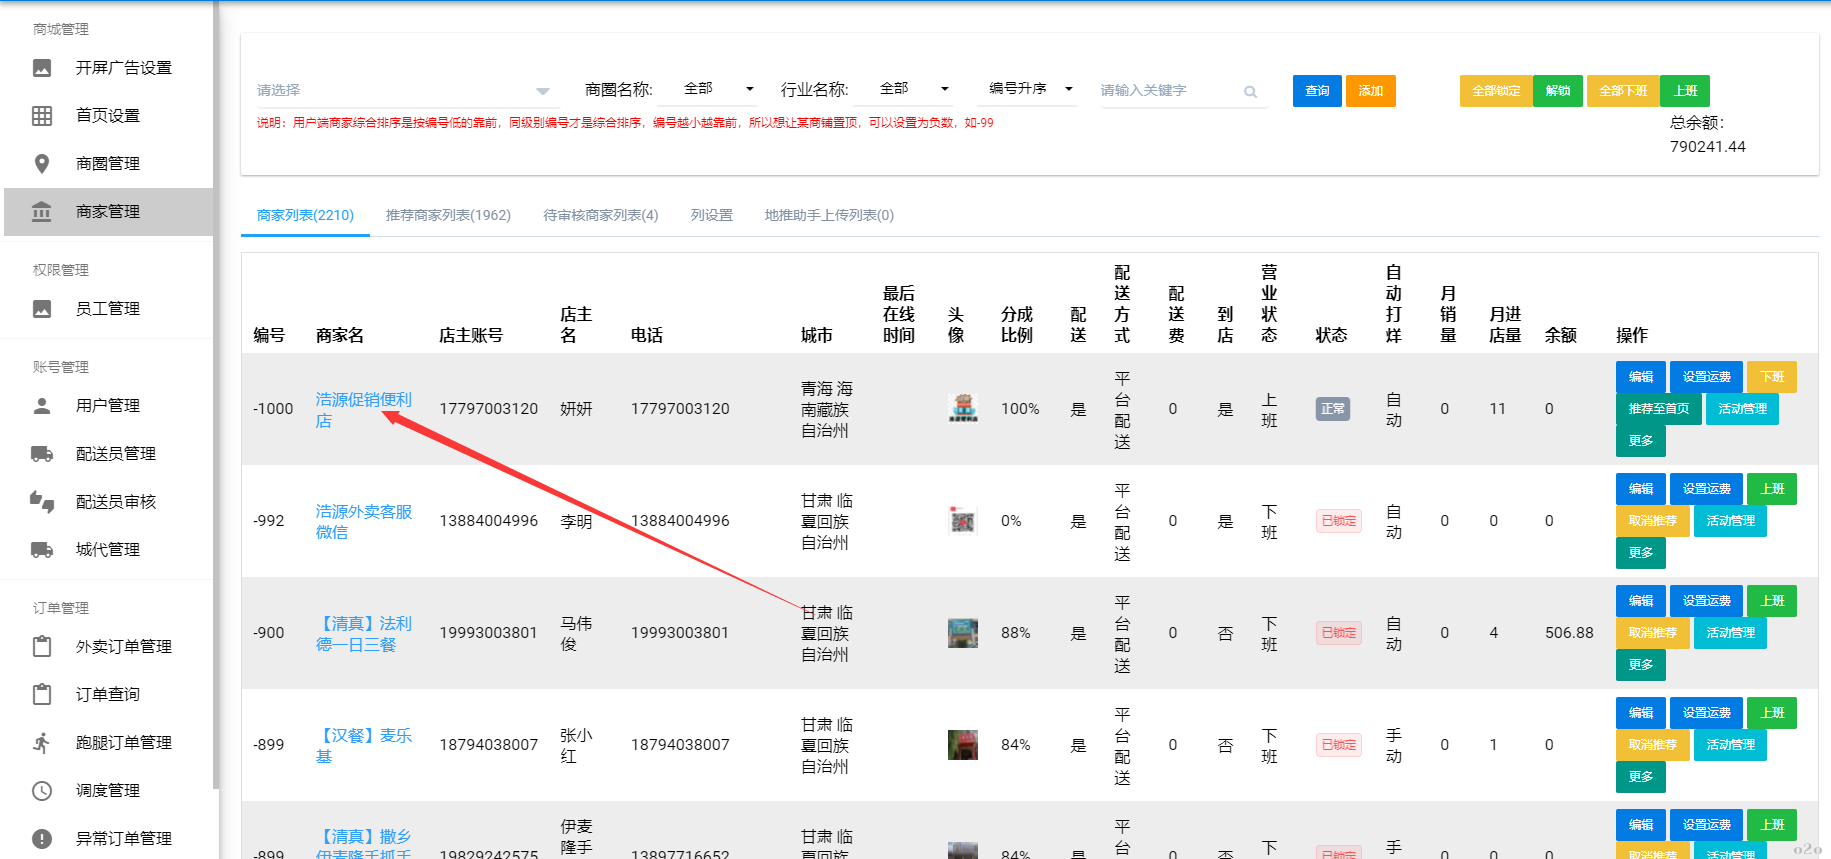Click the search magnifier icon in keyword field
This screenshot has height=859, width=1831.
pos(1250,92)
